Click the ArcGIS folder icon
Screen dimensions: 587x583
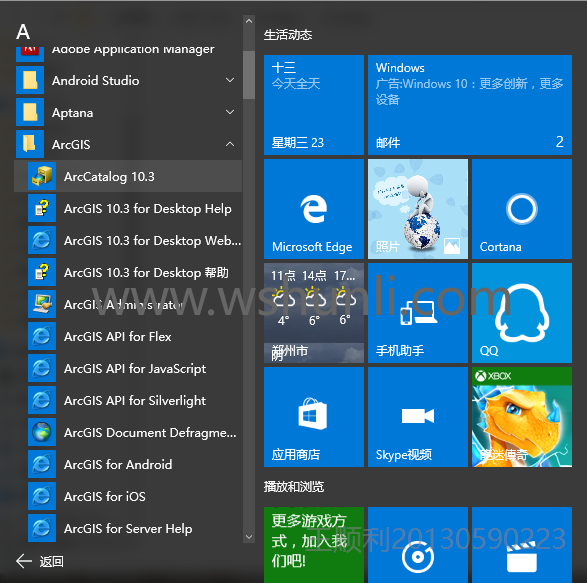[x=30, y=144]
